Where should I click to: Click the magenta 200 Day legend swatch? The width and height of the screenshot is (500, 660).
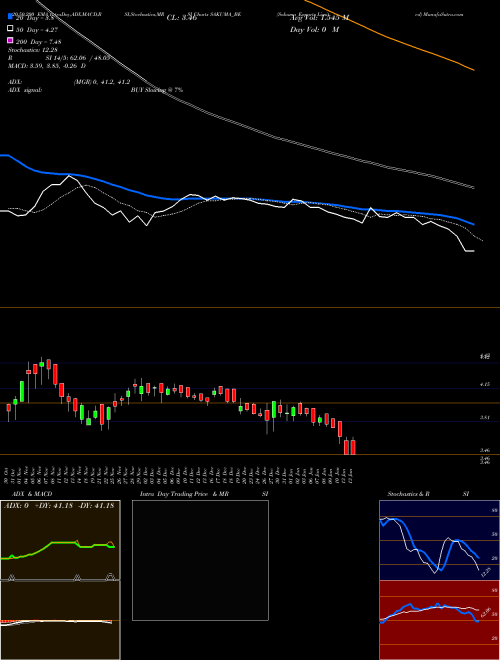(10, 40)
